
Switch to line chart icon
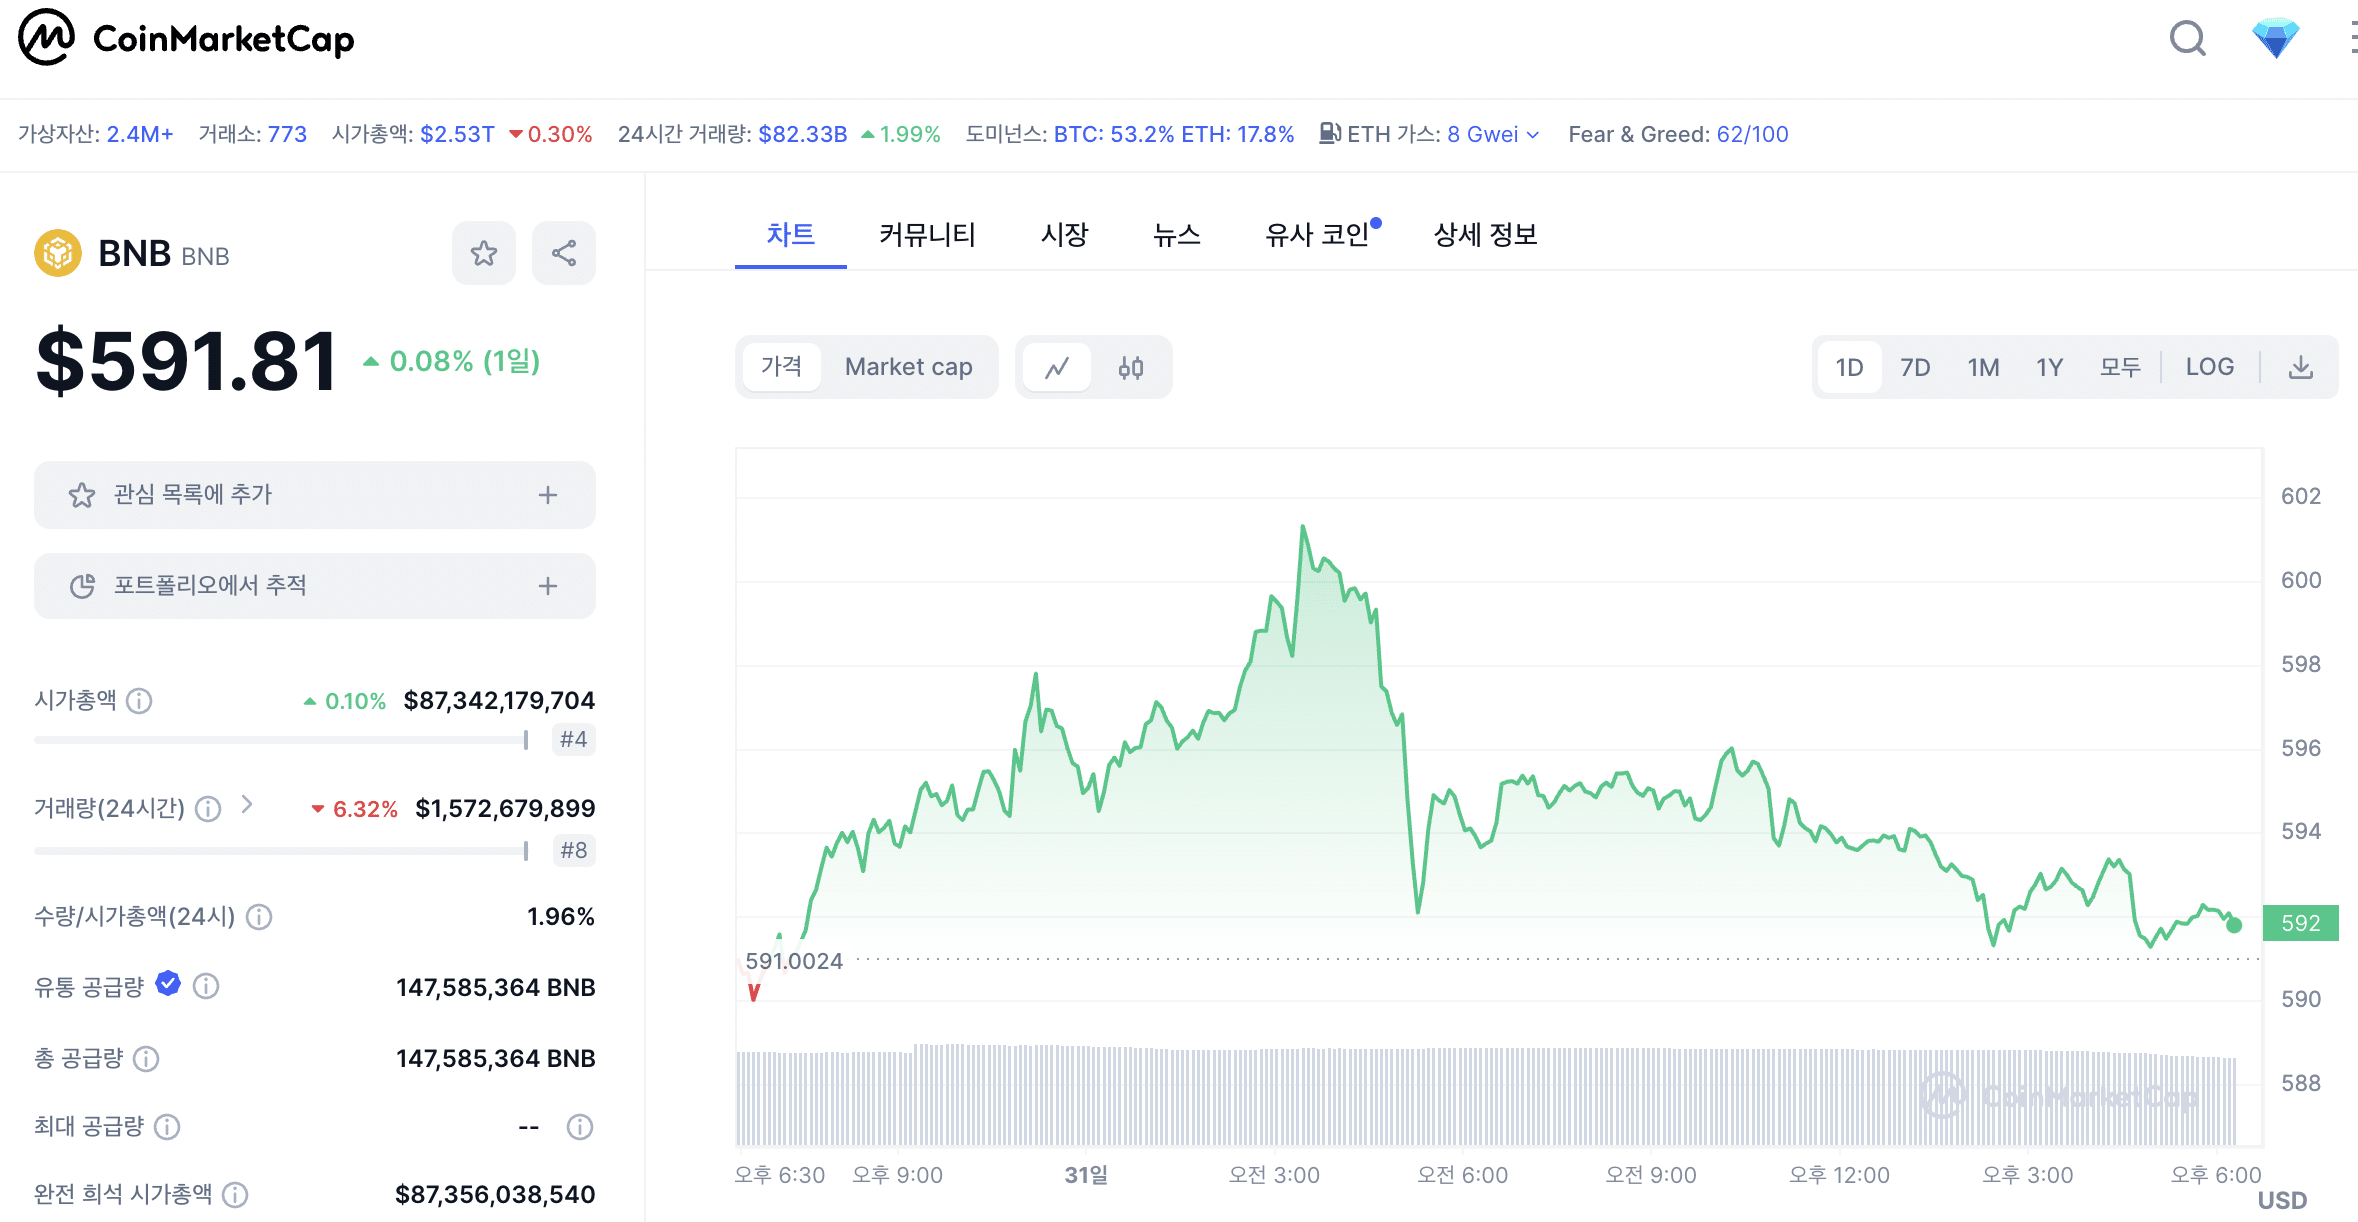(1057, 367)
